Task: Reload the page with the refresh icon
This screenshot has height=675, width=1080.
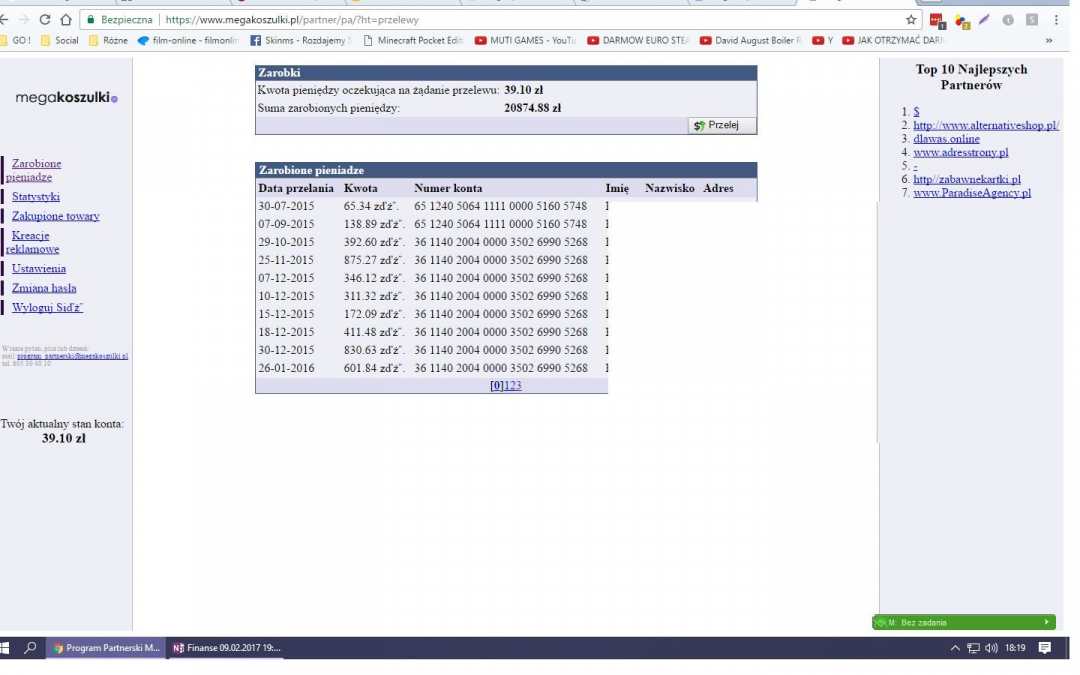Action: click(x=45, y=19)
